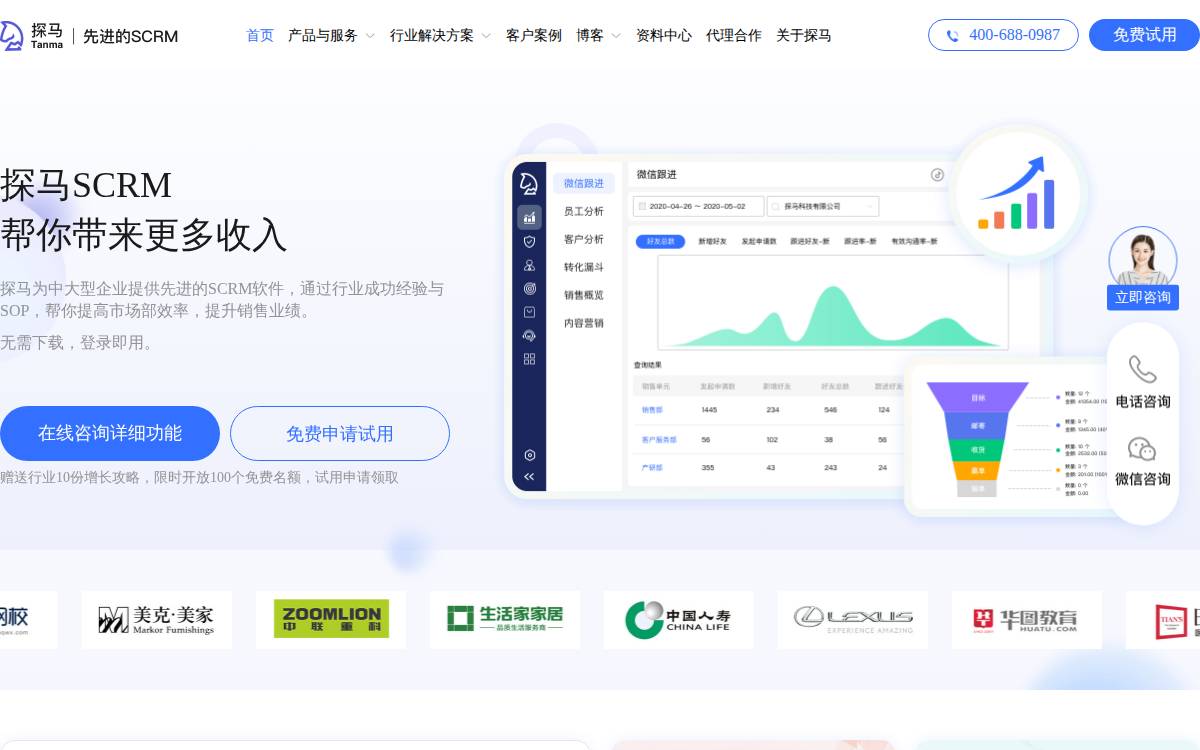Open 行业解决方案 menu
The height and width of the screenshot is (750, 1200).
point(432,36)
